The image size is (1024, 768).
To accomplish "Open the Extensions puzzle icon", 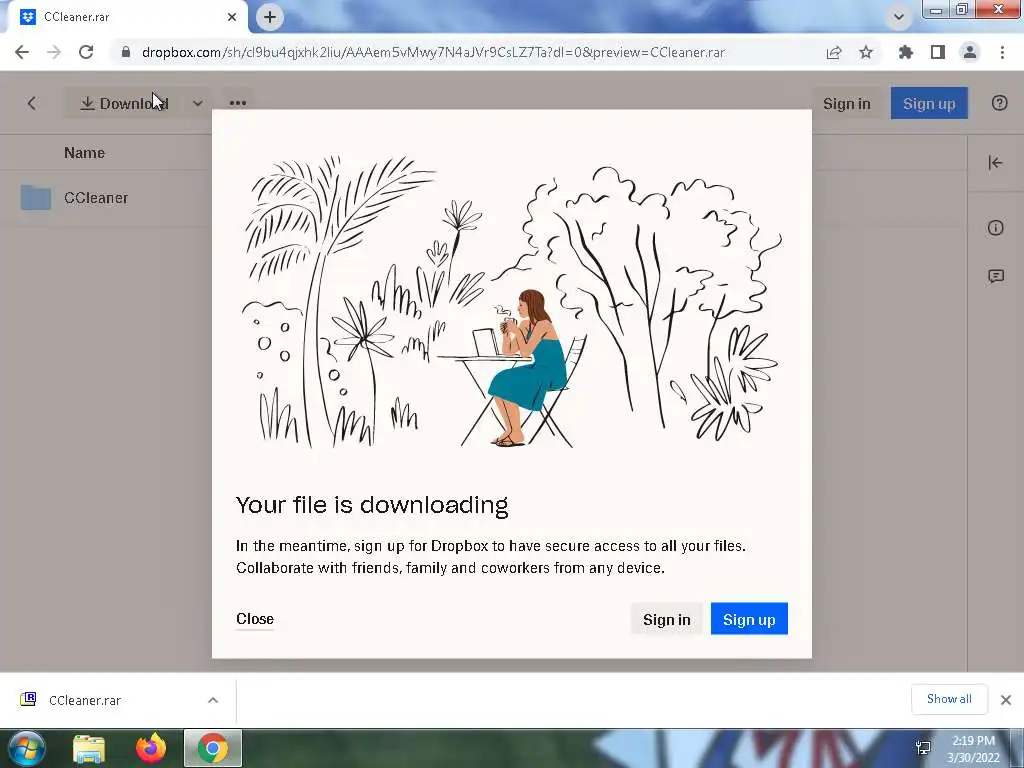I will 905,52.
